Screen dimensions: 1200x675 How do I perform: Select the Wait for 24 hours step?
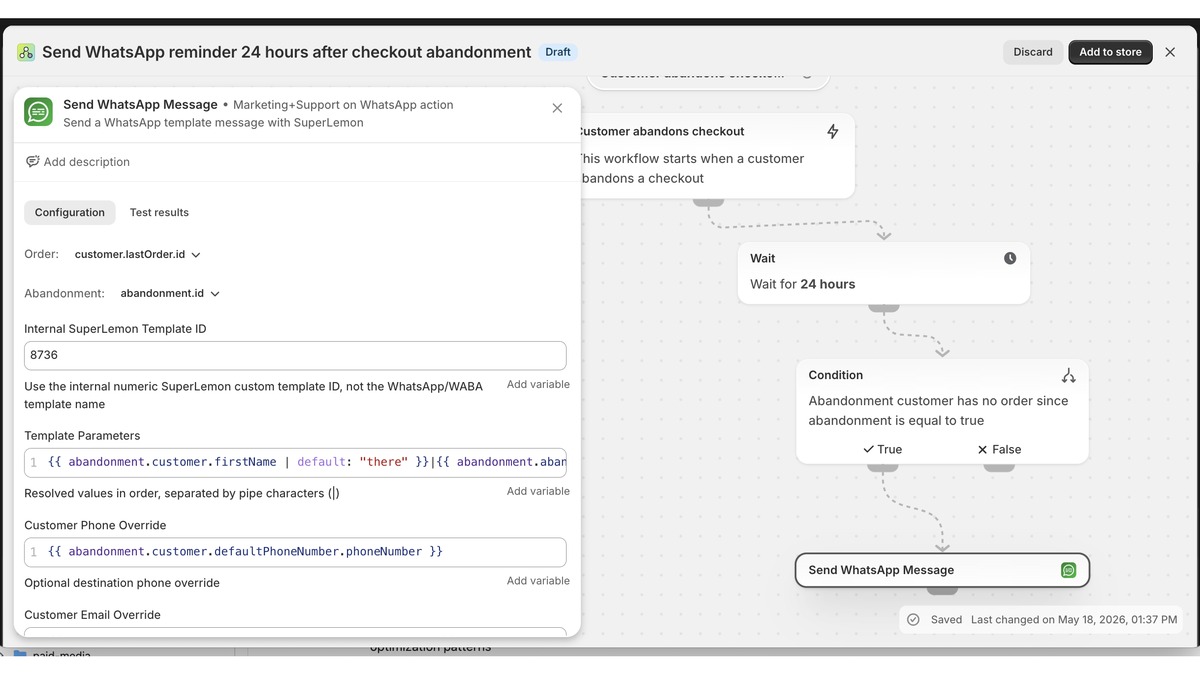(884, 272)
